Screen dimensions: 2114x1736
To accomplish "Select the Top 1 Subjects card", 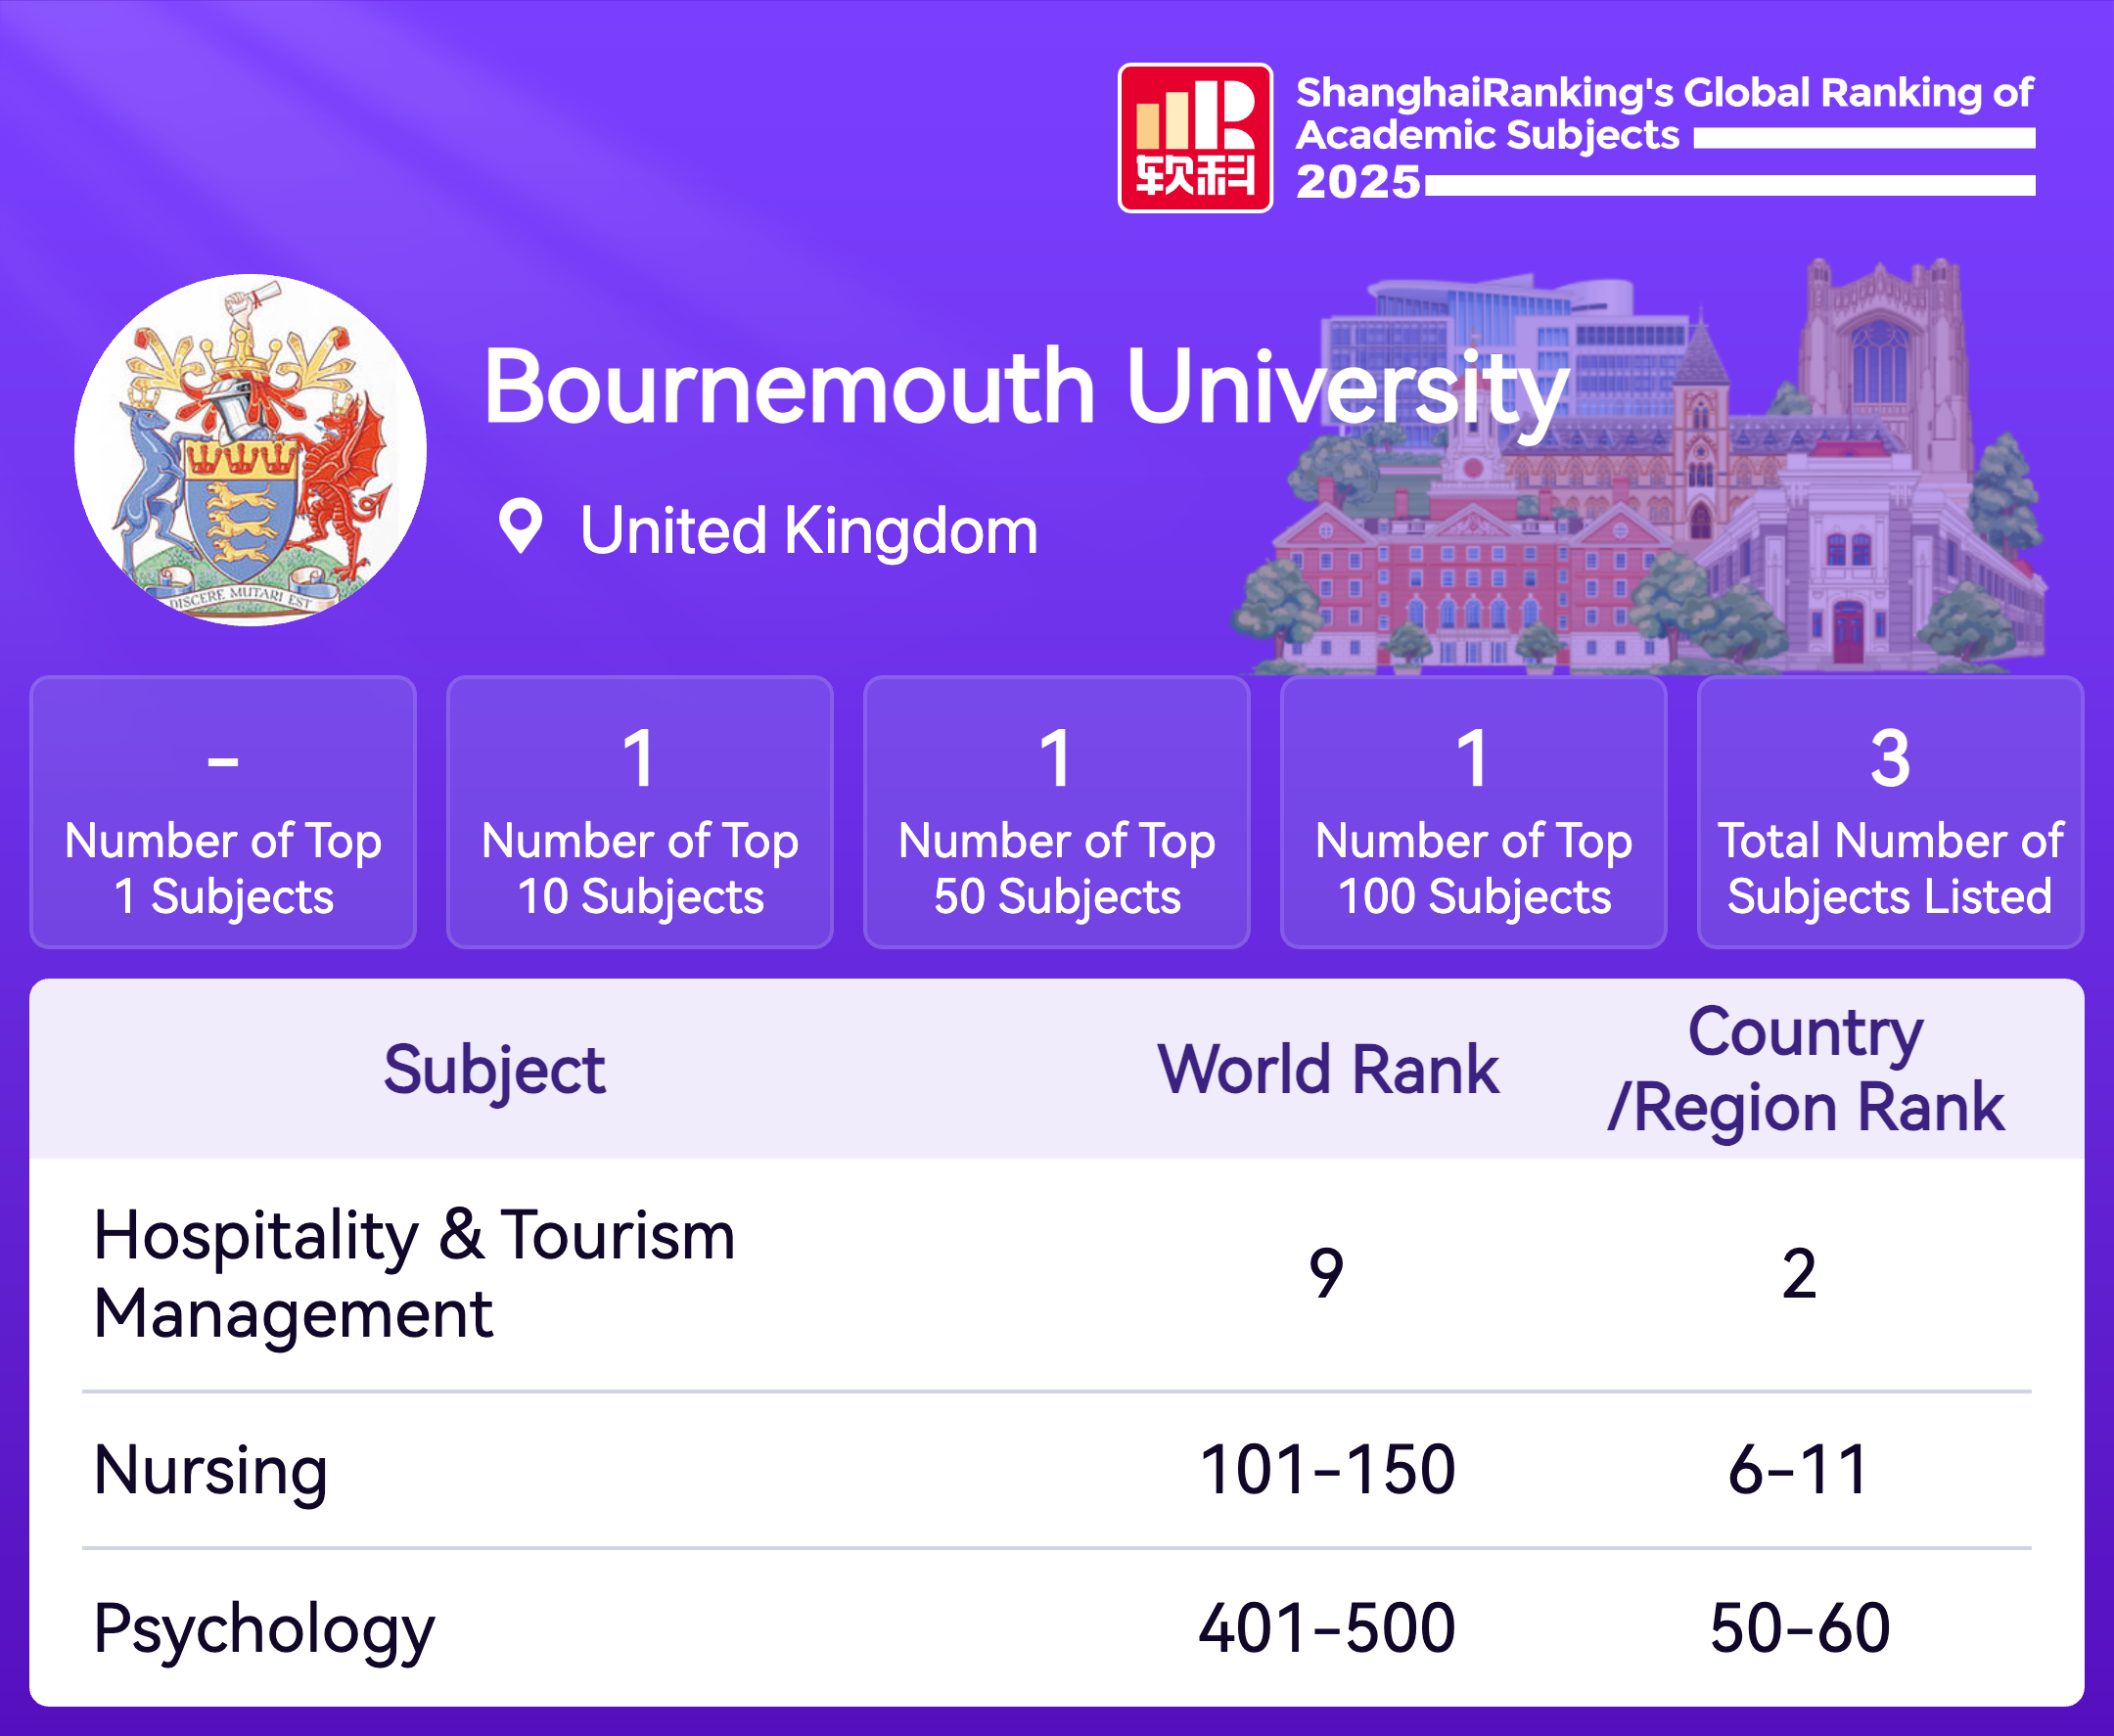I will [223, 812].
